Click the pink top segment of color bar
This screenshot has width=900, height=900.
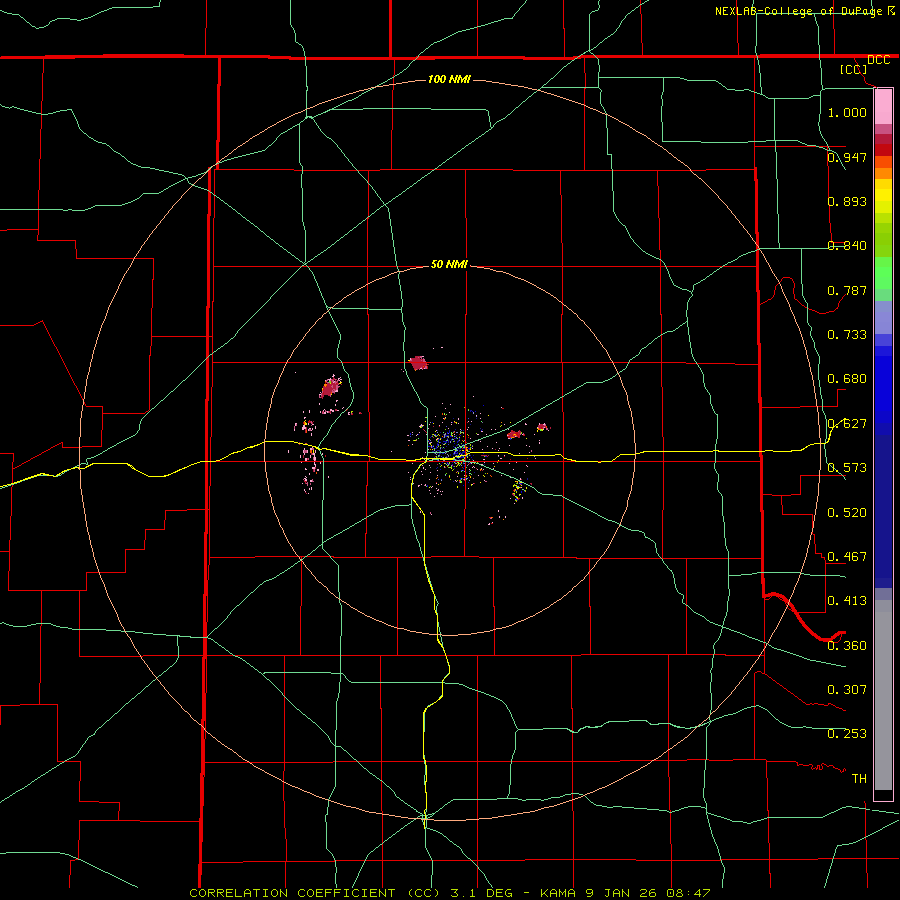pos(883,106)
